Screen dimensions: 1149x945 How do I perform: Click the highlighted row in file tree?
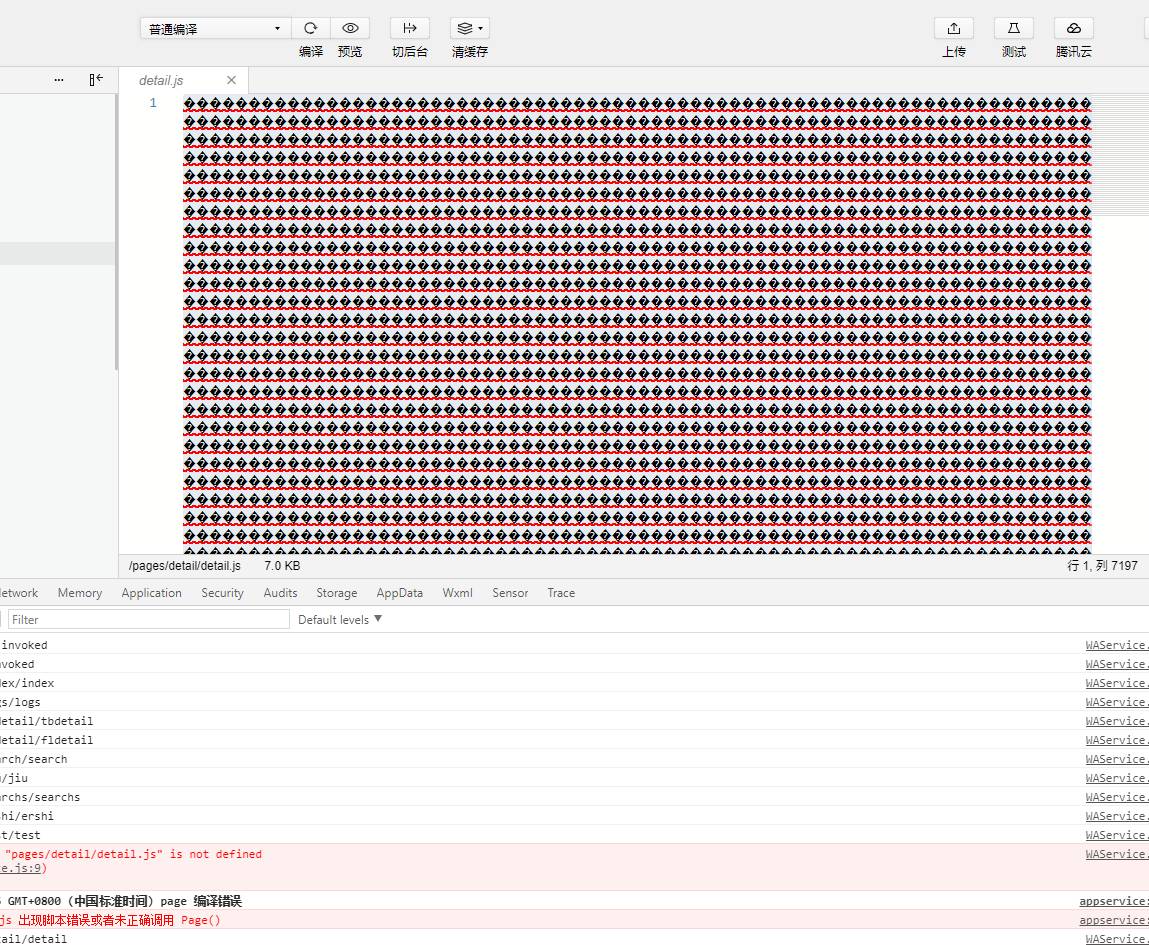[57, 253]
